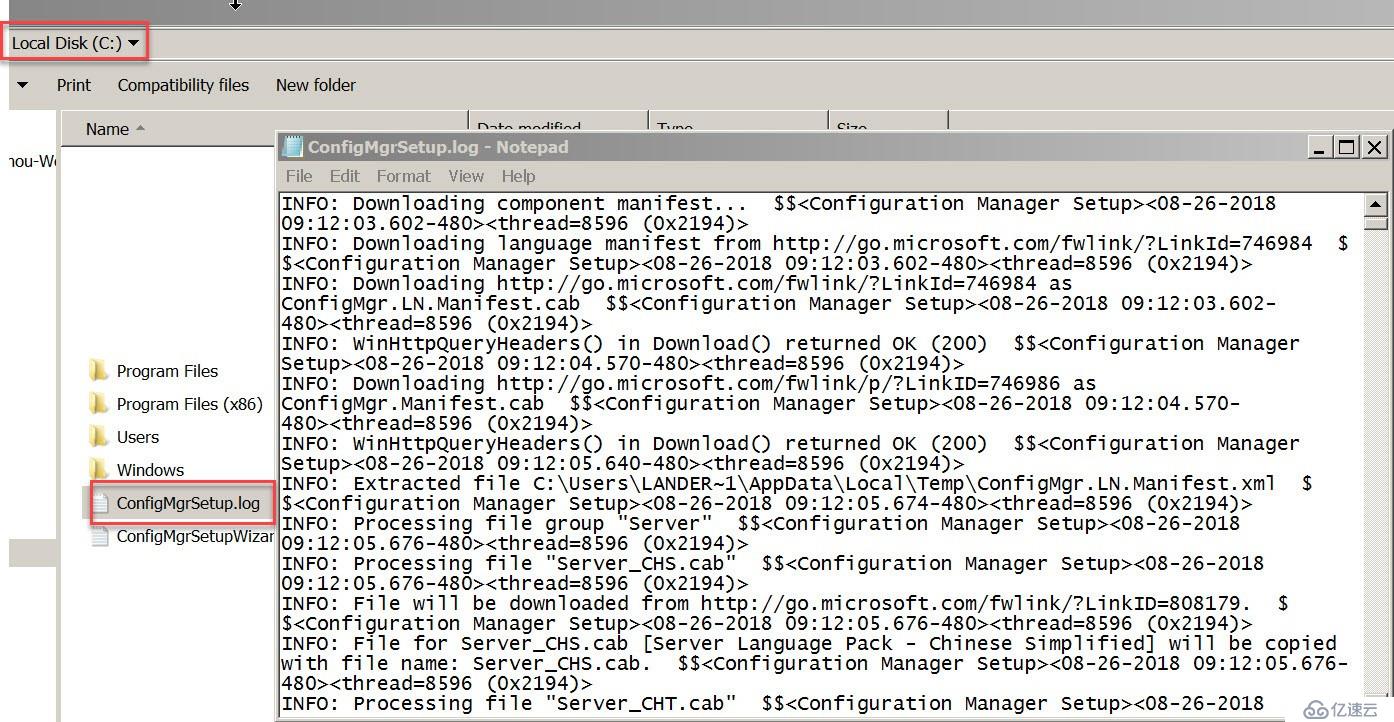Select the Program Files (x86) folder icon
The width and height of the screenshot is (1394, 722).
[x=99, y=404]
